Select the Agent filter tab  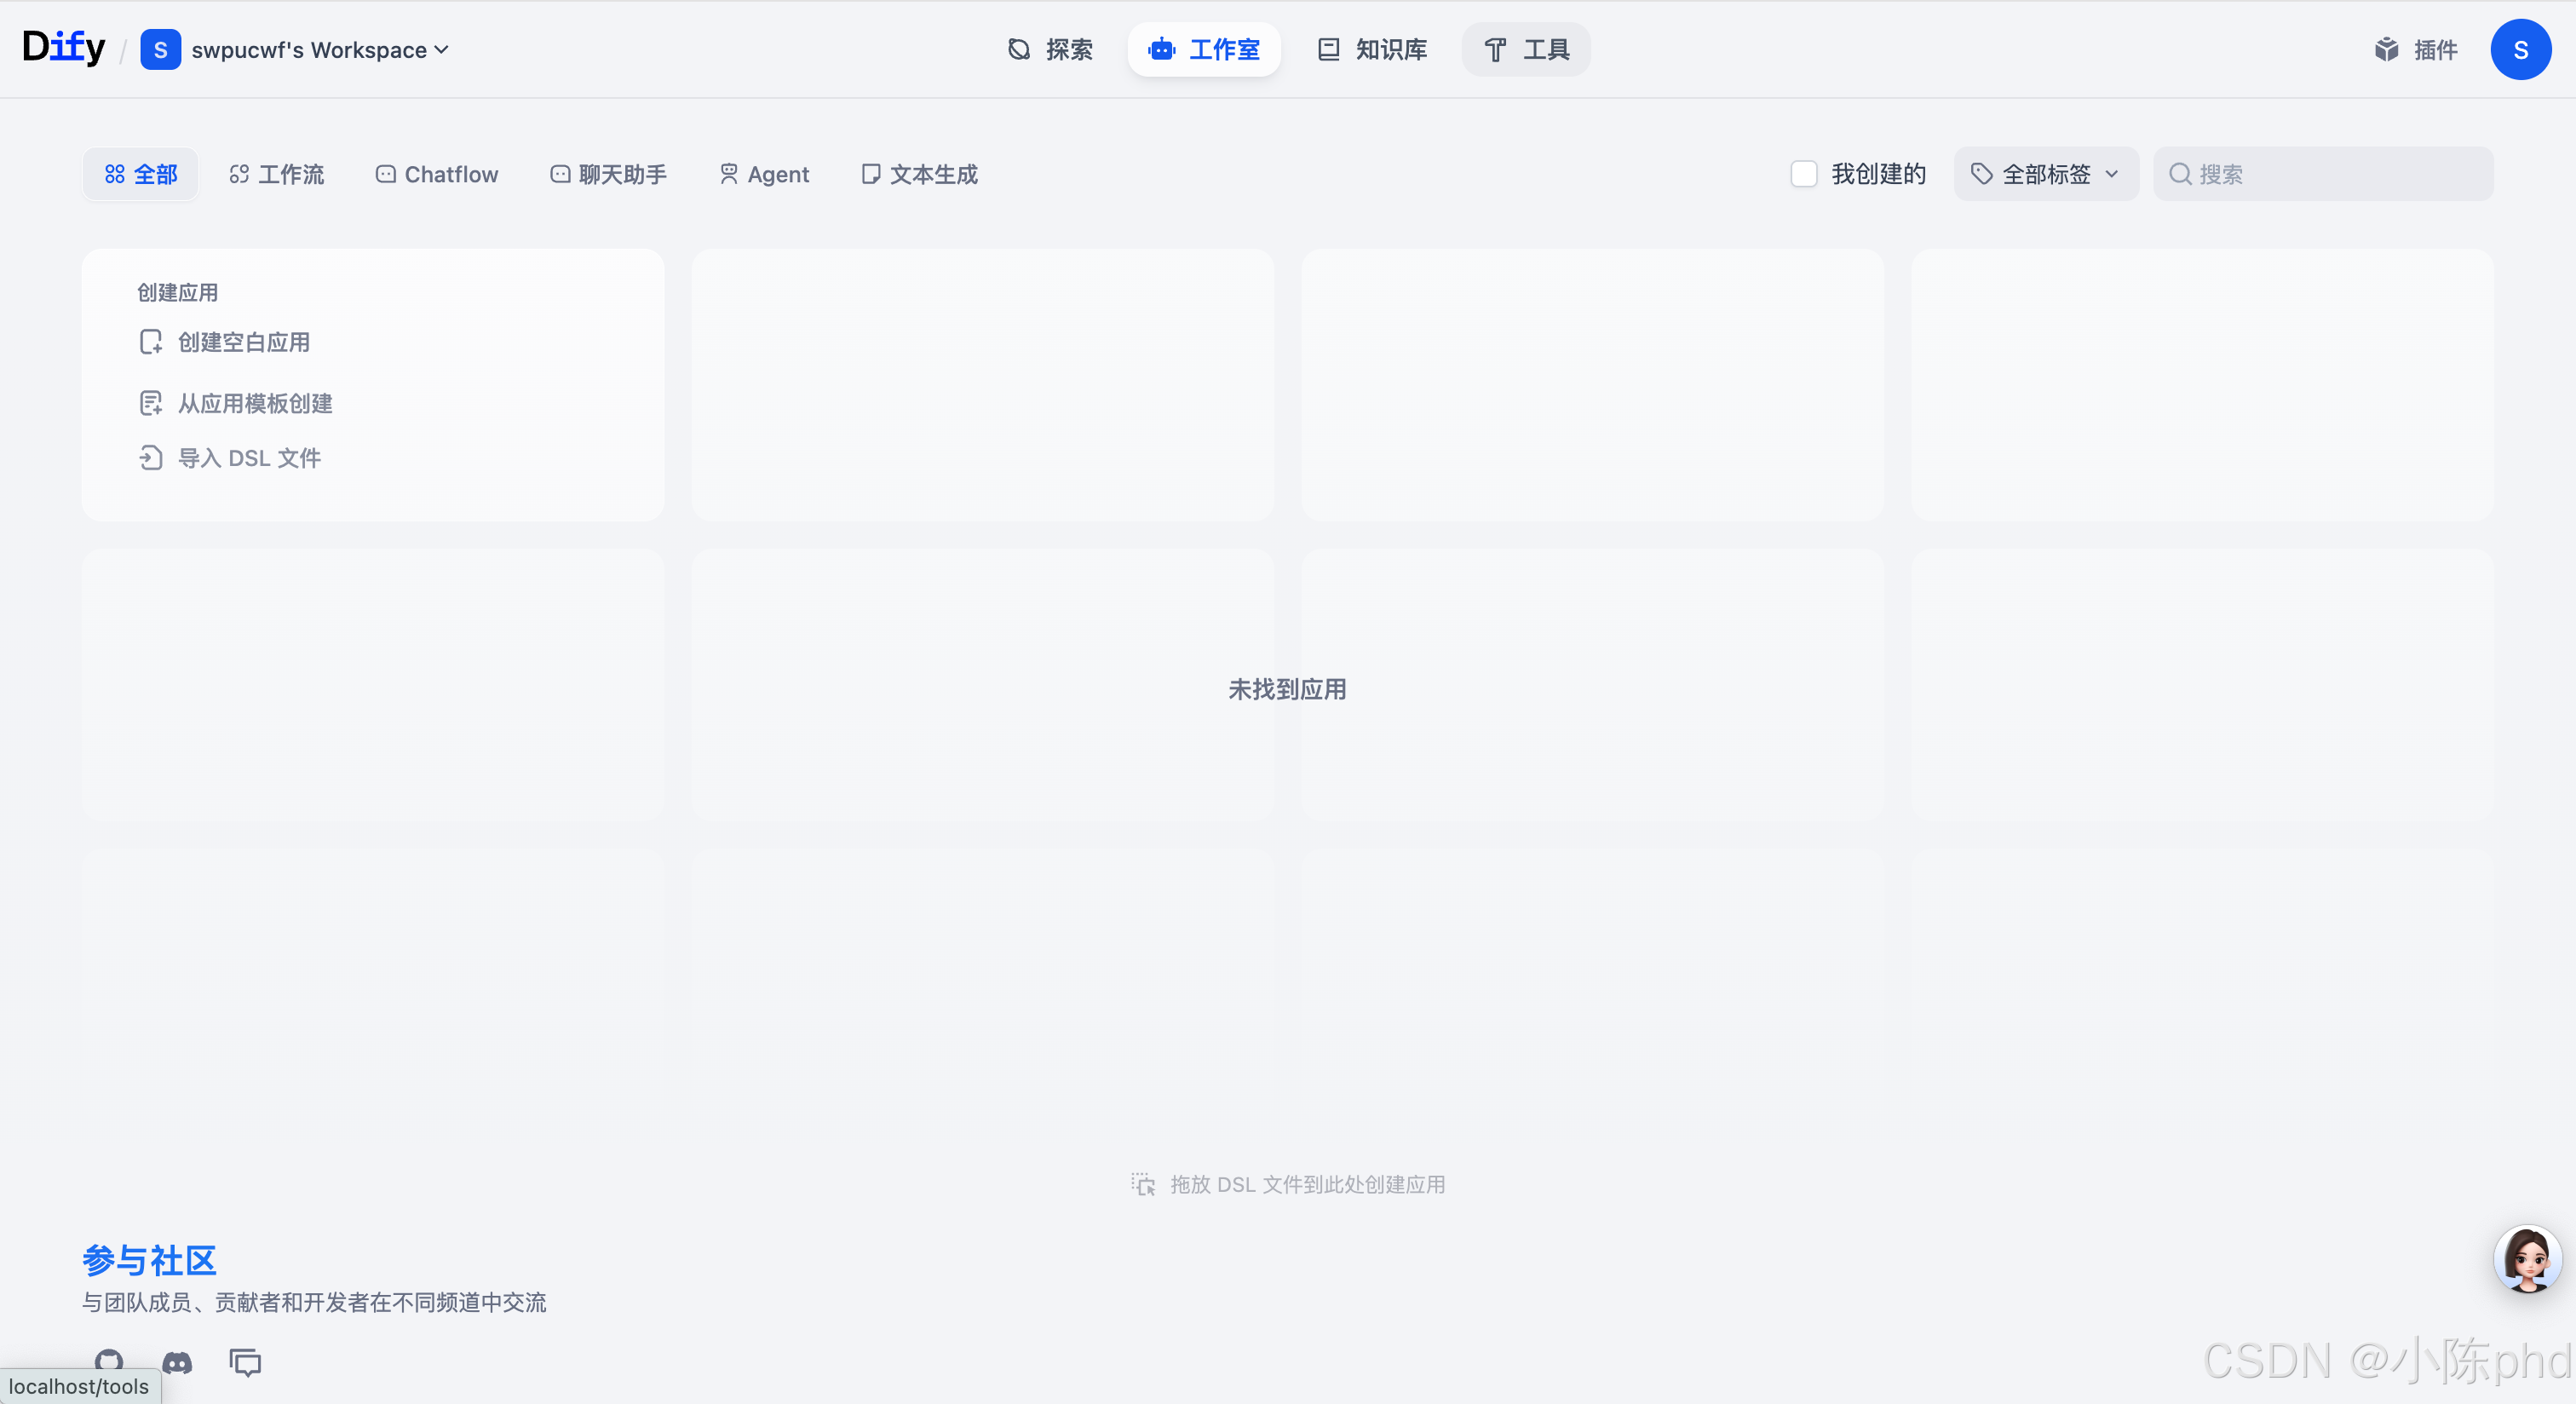(x=764, y=174)
